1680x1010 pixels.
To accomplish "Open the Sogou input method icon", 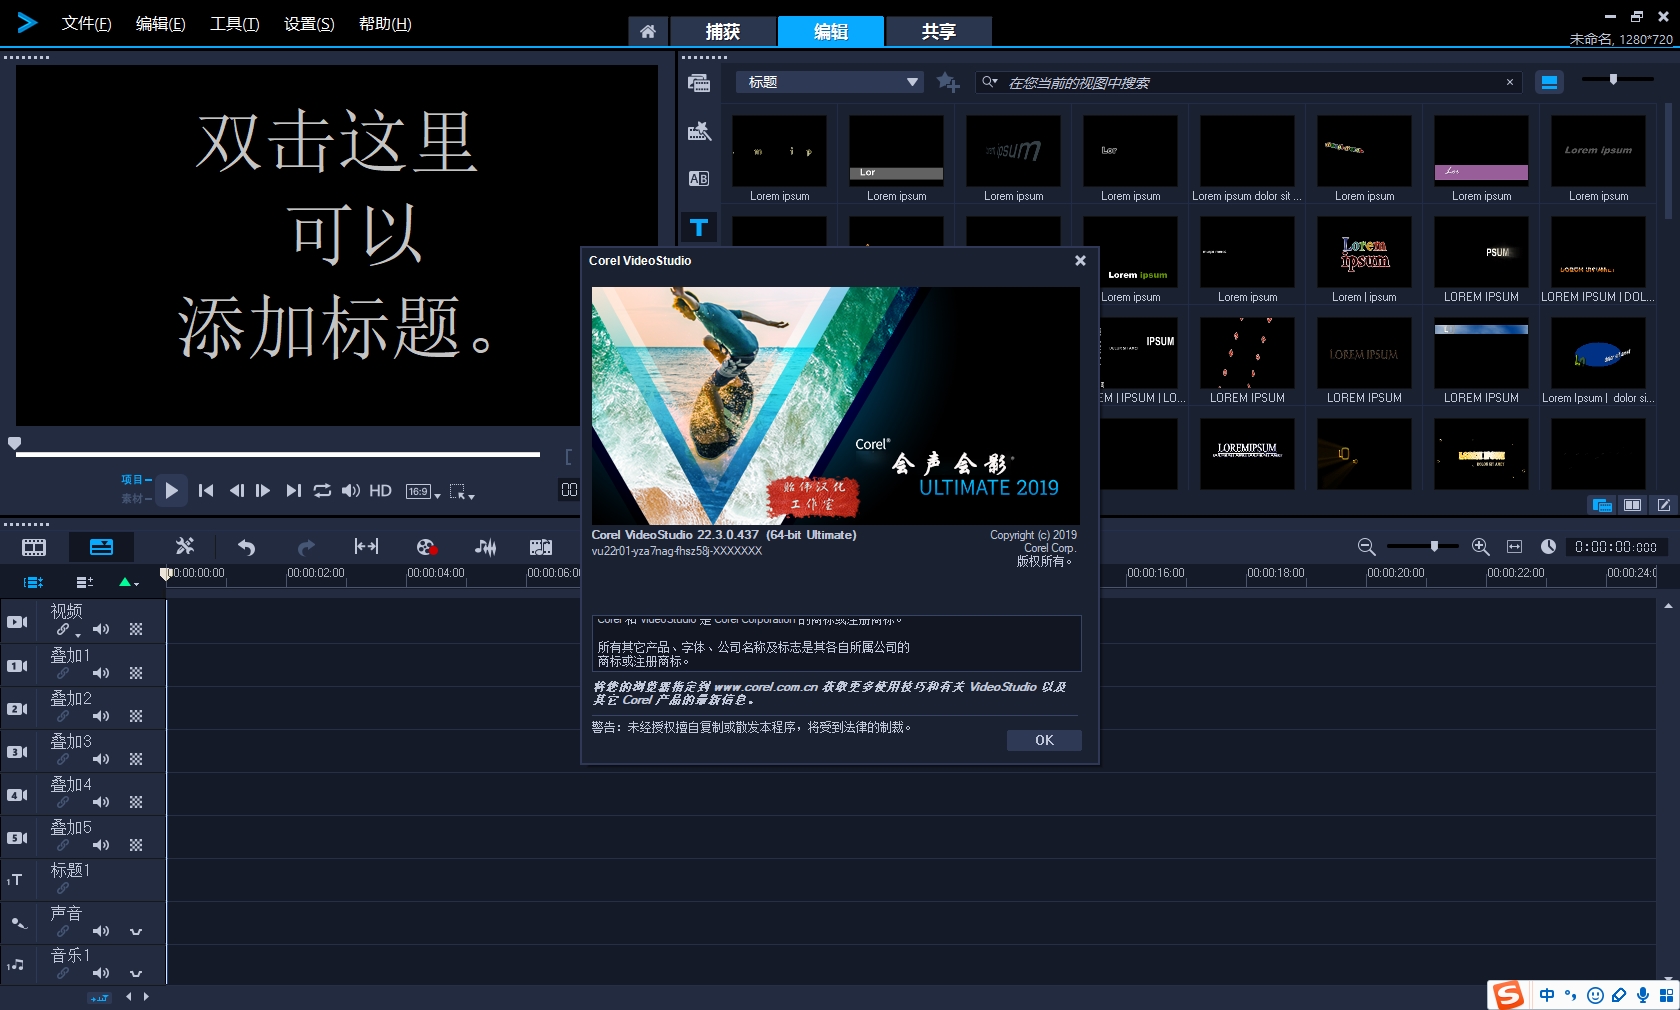I will coord(1508,995).
